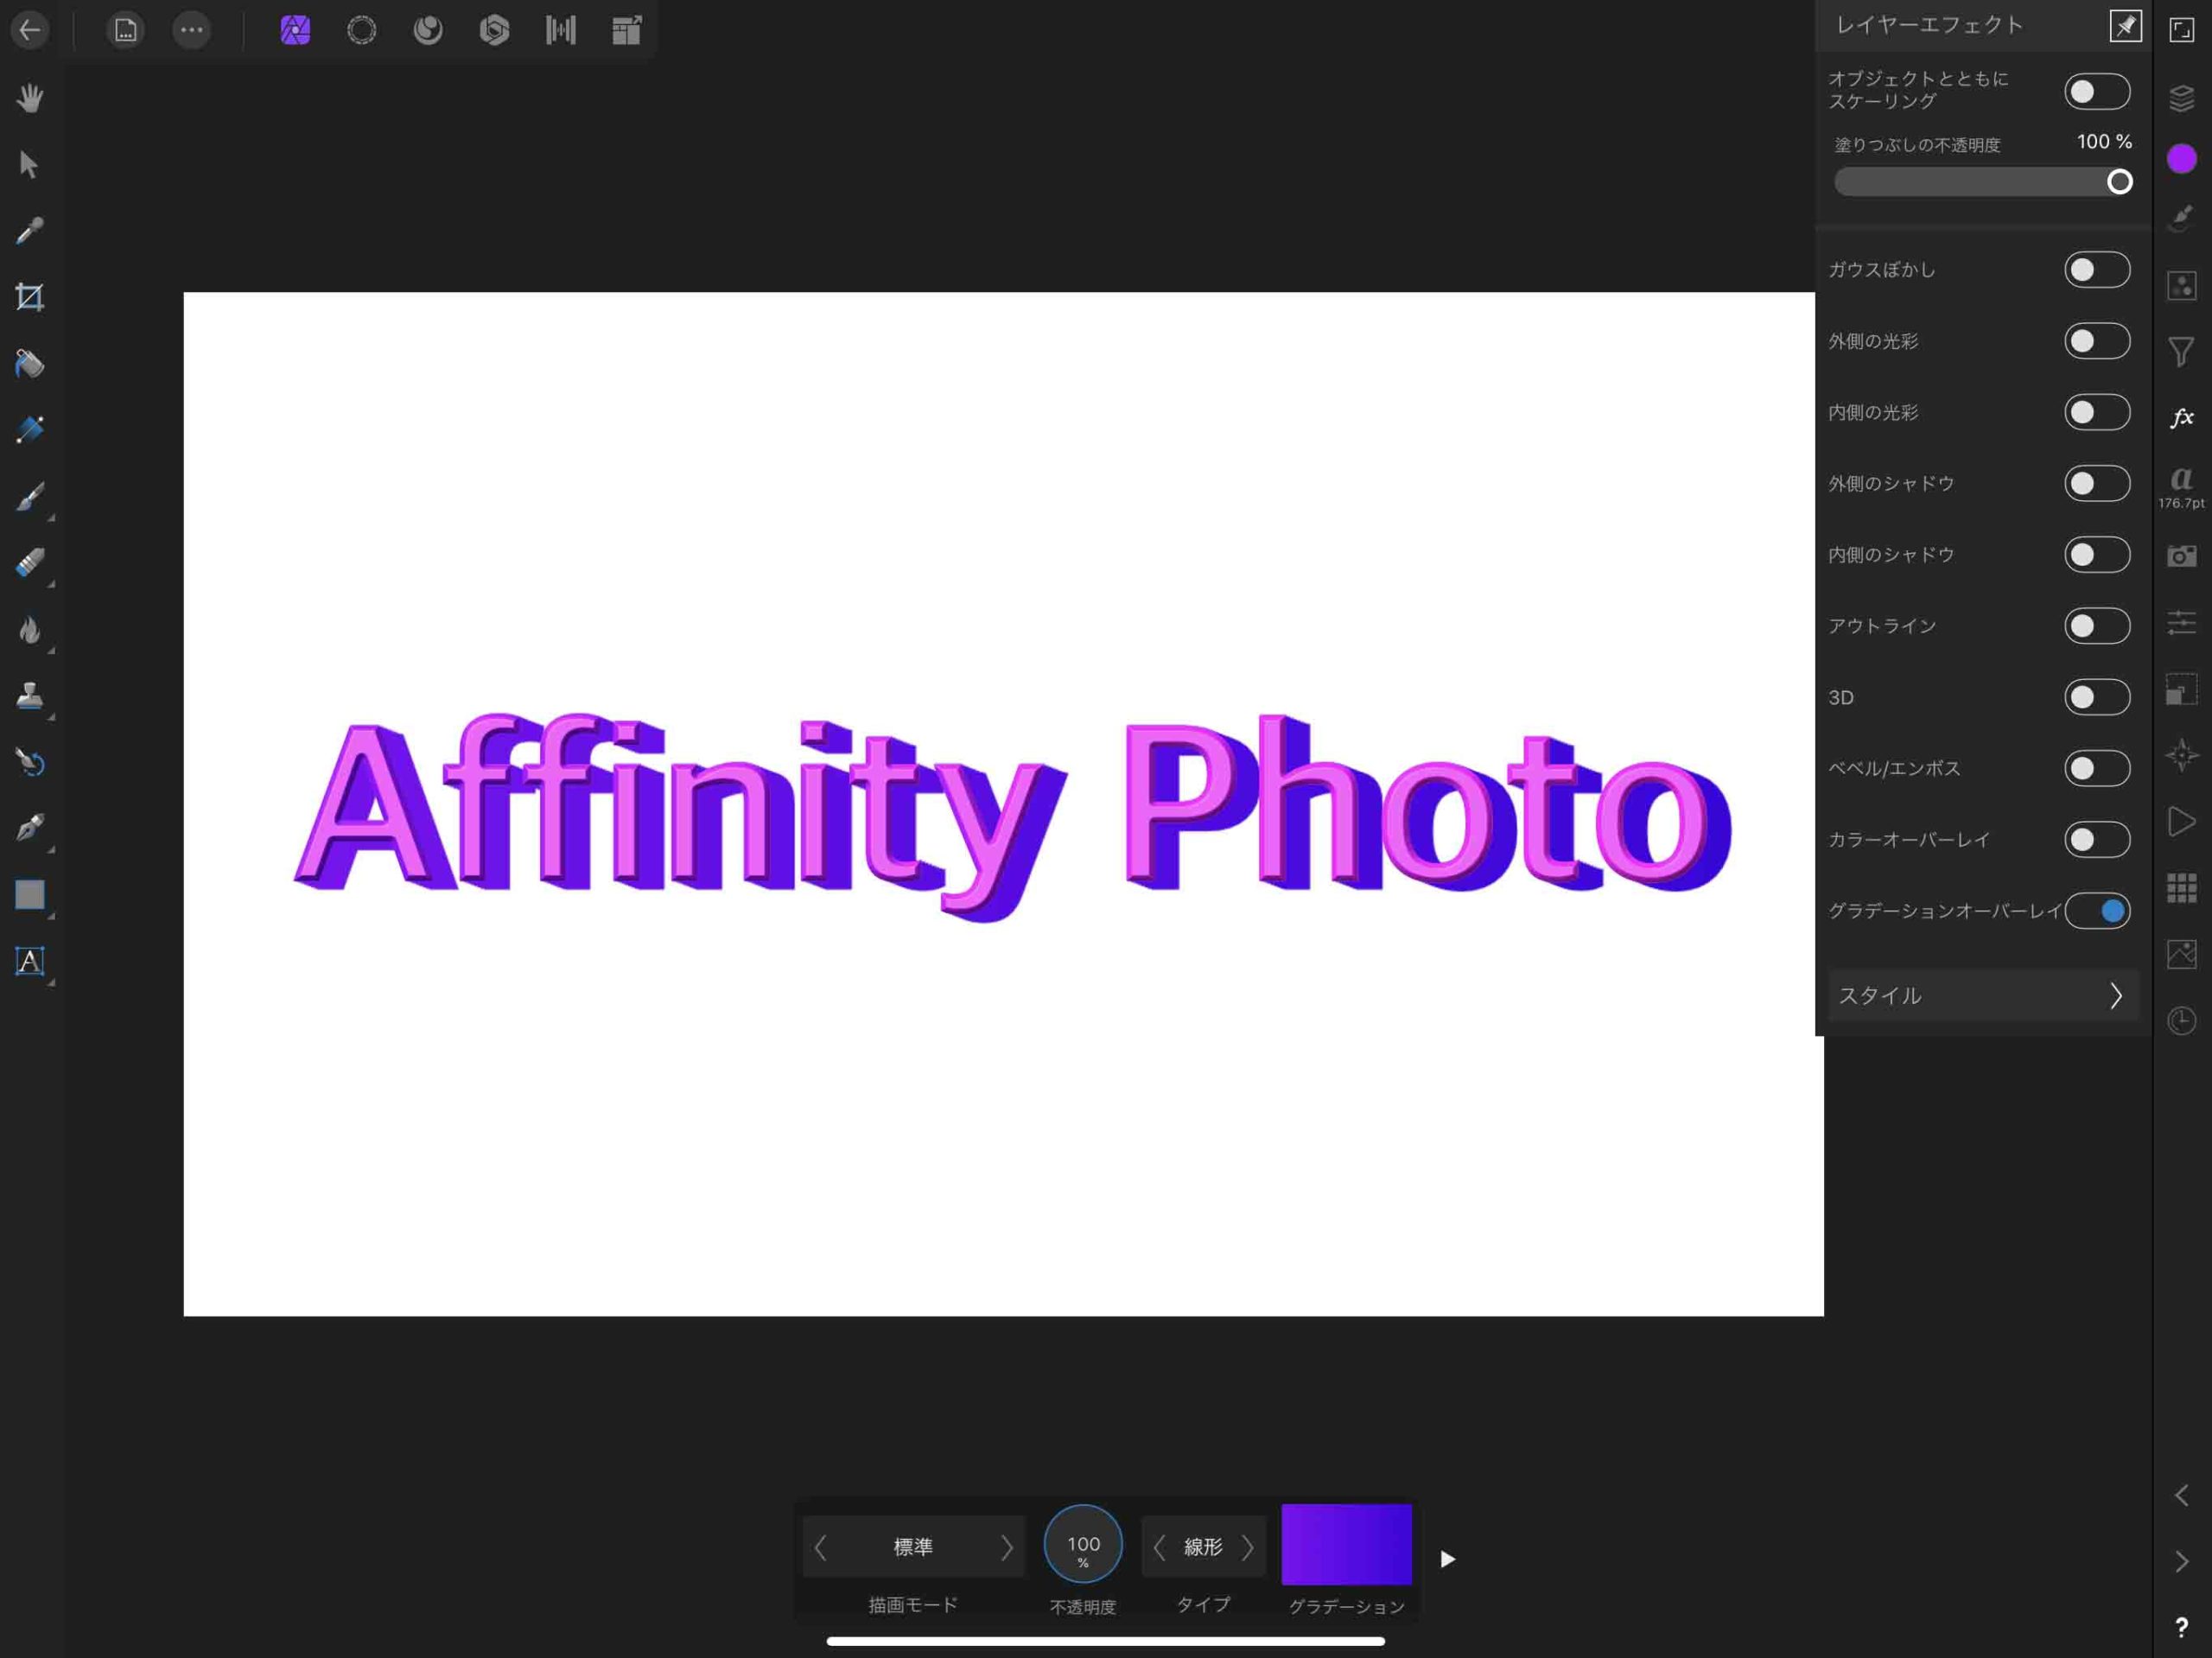
Task: Open the help question mark
Action: (x=2181, y=1628)
